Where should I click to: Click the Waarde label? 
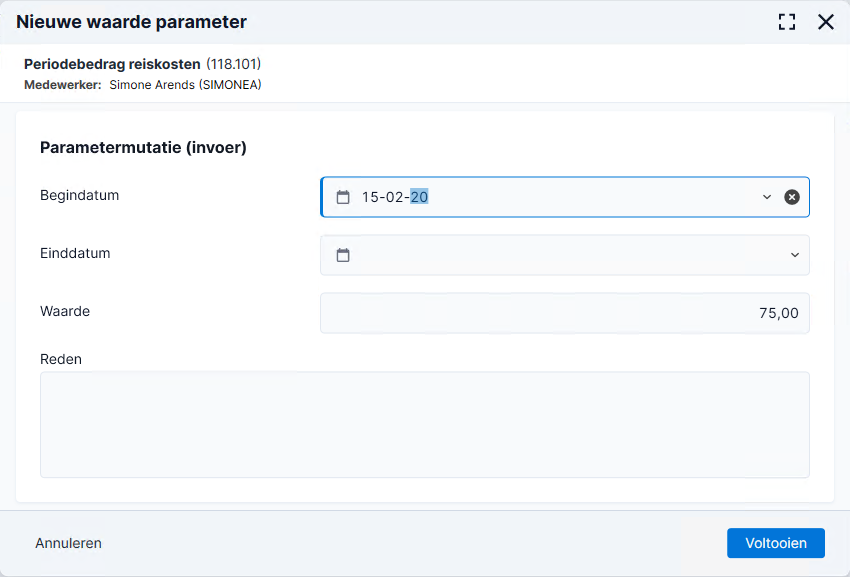pos(65,311)
